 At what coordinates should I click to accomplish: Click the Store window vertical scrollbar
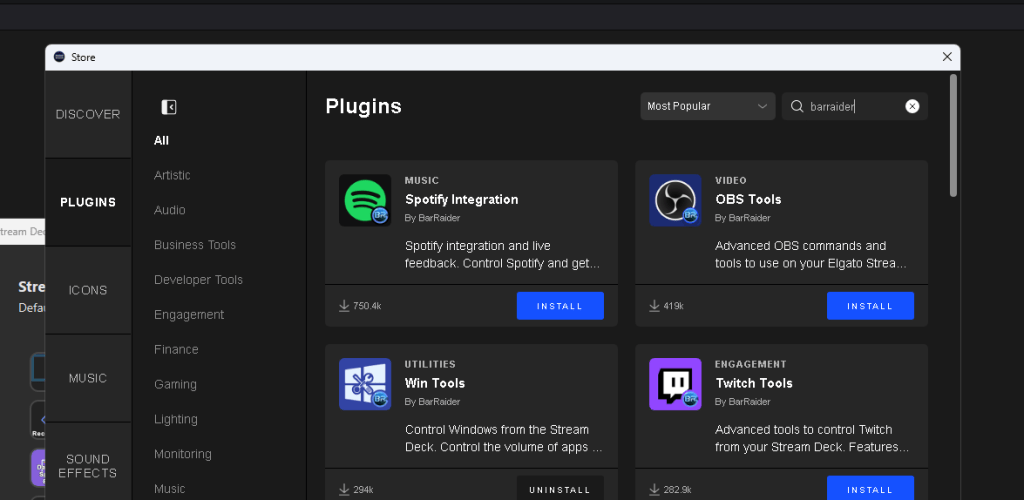[x=953, y=135]
